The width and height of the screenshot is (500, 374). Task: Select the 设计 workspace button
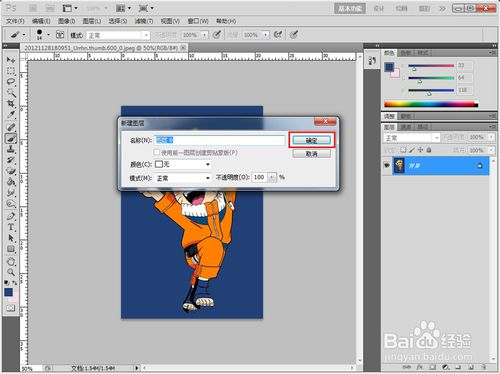[x=379, y=9]
